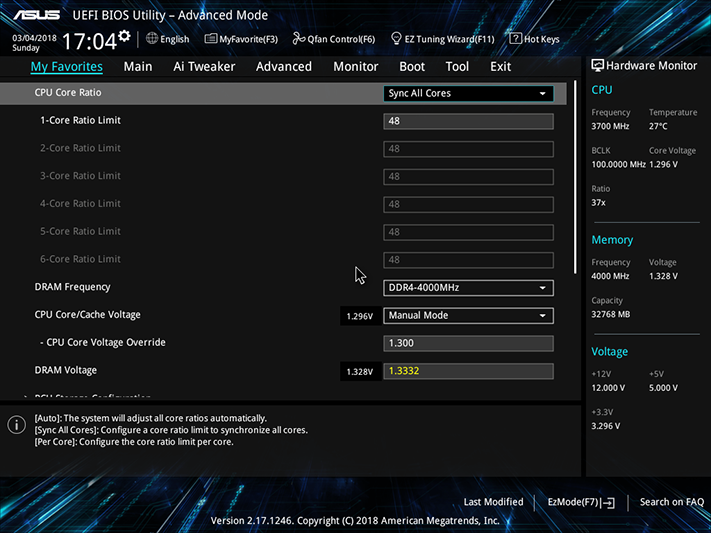The image size is (711, 533).
Task: Click the Hot Keys question mark icon
Action: (515, 39)
